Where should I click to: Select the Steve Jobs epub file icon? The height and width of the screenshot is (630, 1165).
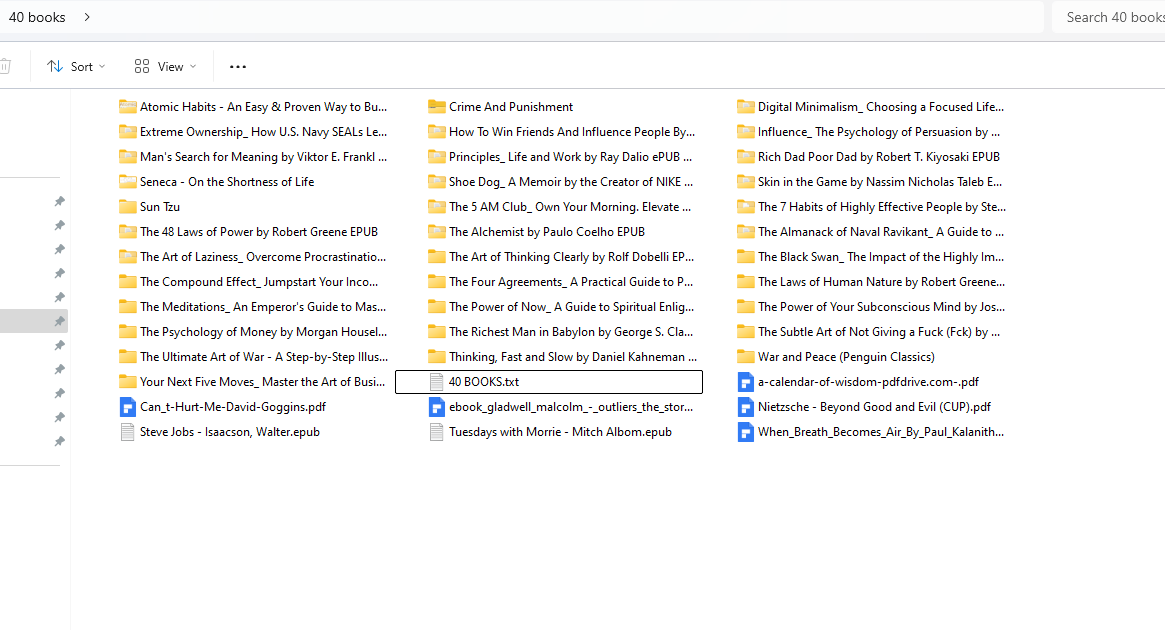pos(128,432)
